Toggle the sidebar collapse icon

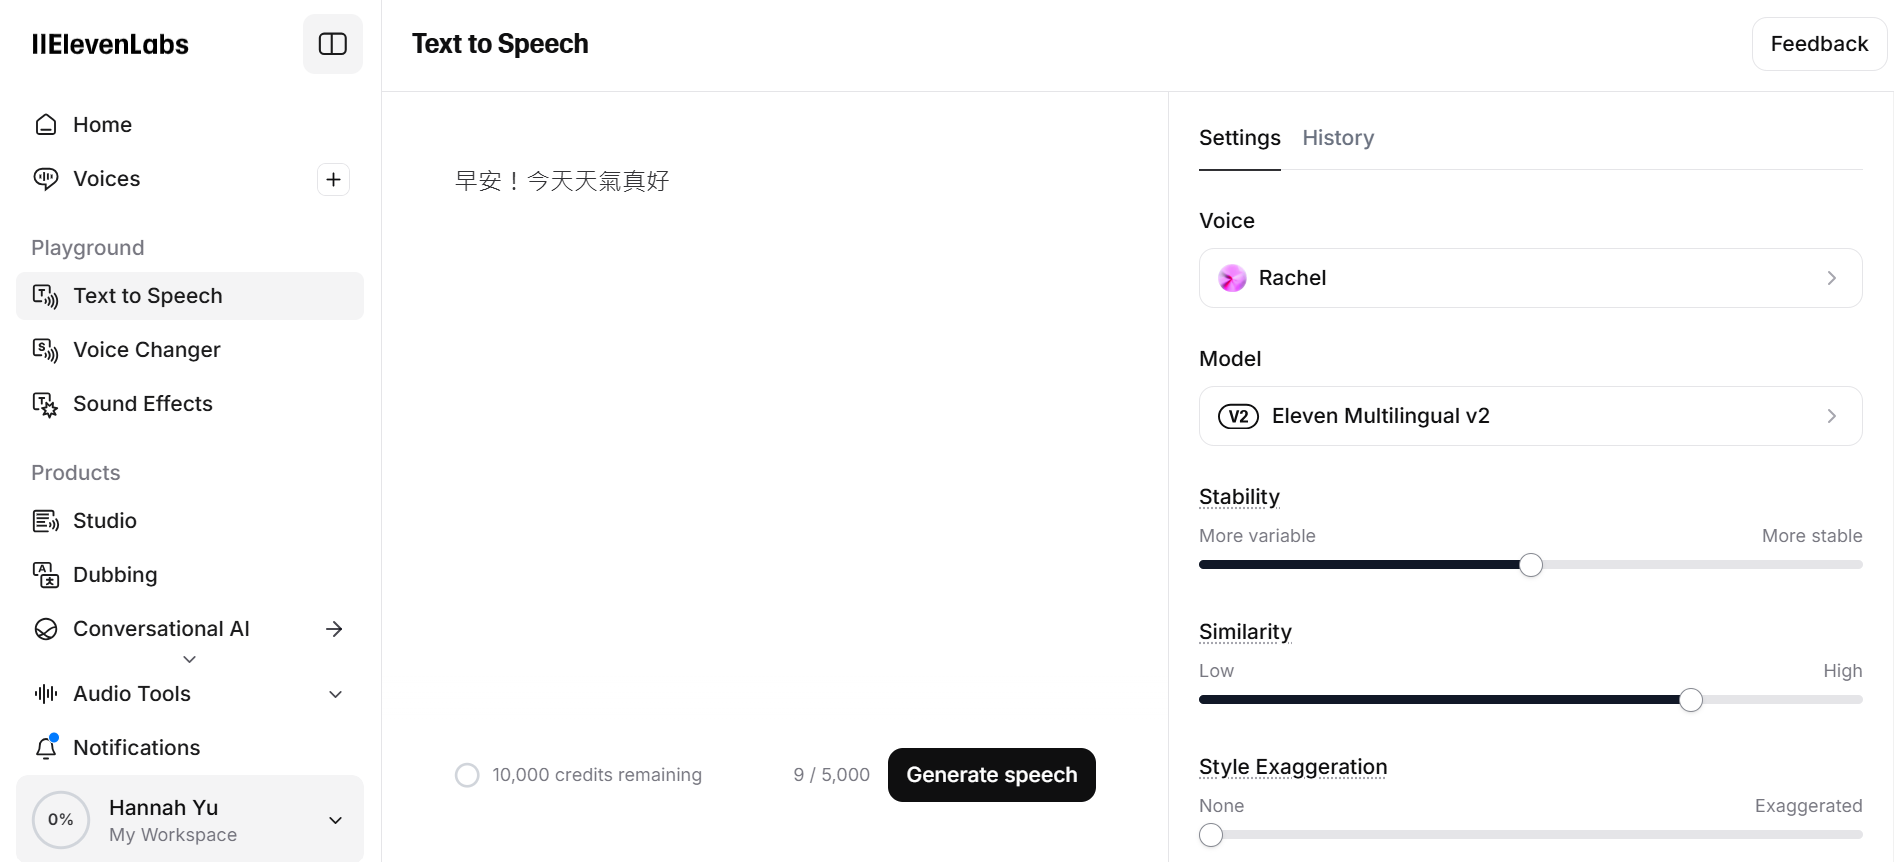(x=332, y=44)
